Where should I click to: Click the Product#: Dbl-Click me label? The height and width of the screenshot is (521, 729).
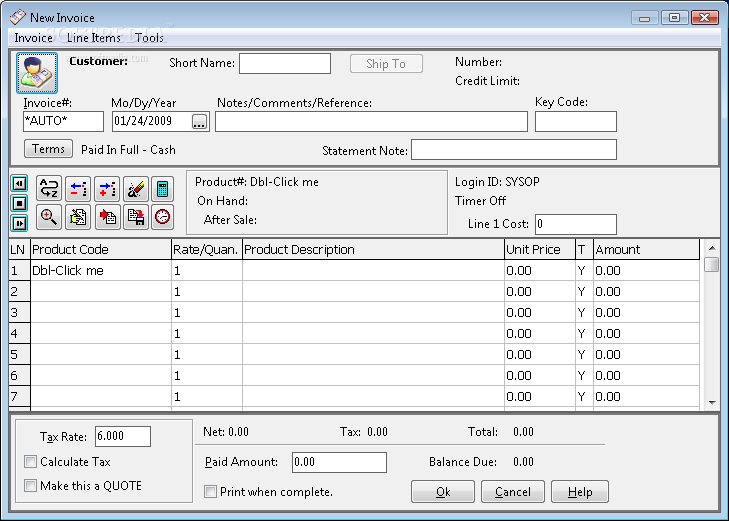pos(257,182)
